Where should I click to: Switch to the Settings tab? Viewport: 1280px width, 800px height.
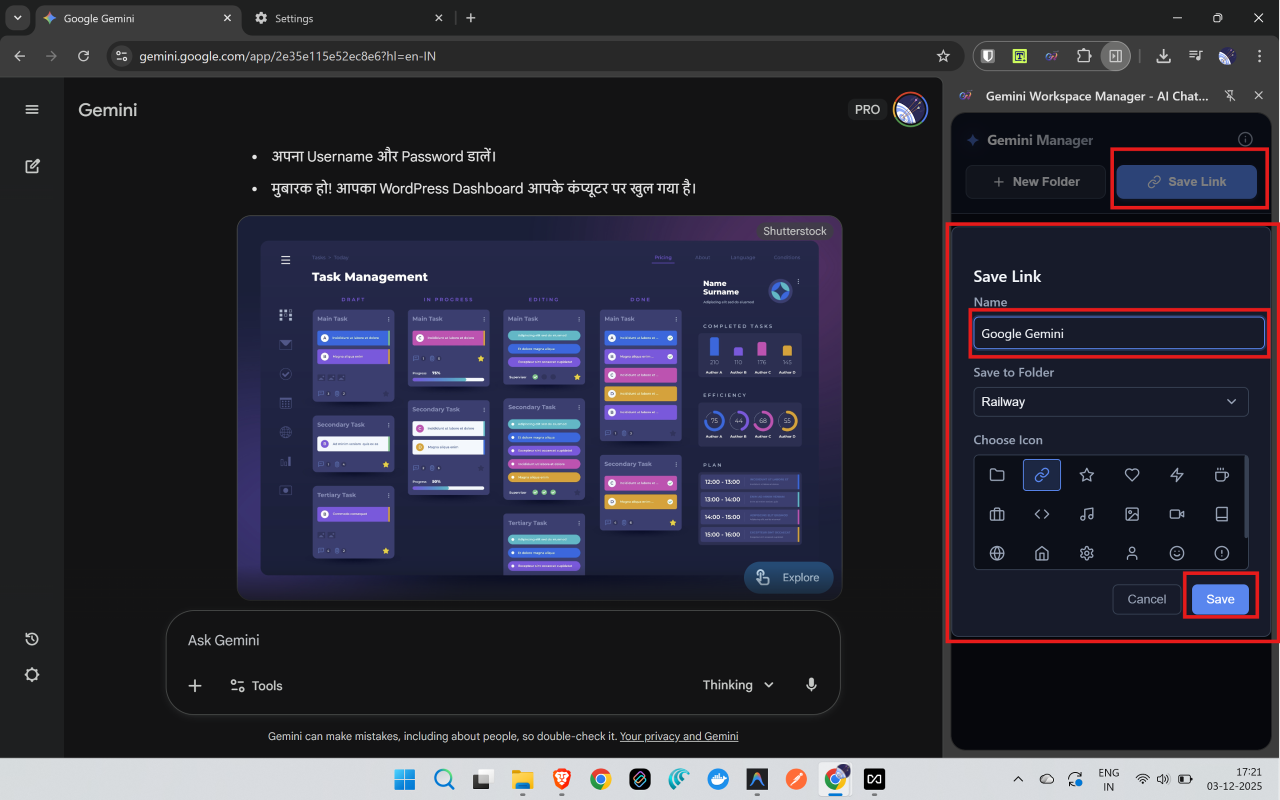coord(350,18)
